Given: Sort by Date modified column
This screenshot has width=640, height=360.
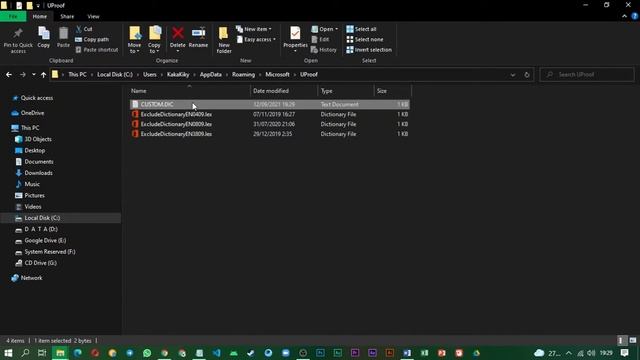Looking at the screenshot, I should click(x=284, y=91).
